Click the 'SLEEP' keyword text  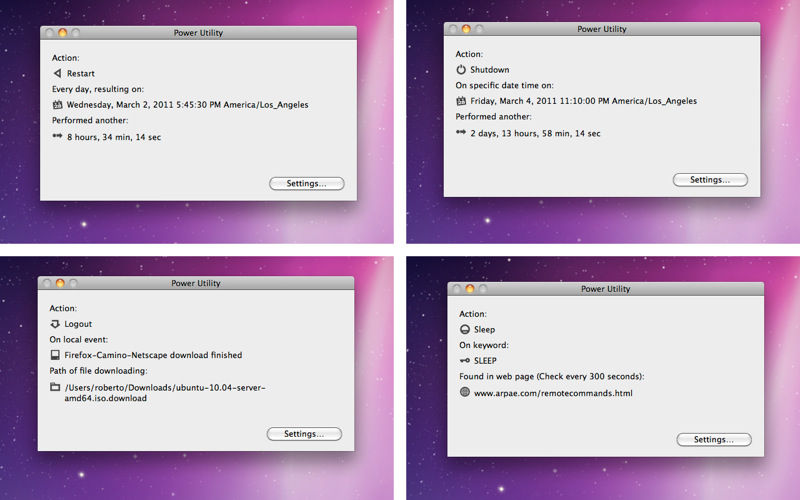pos(485,361)
